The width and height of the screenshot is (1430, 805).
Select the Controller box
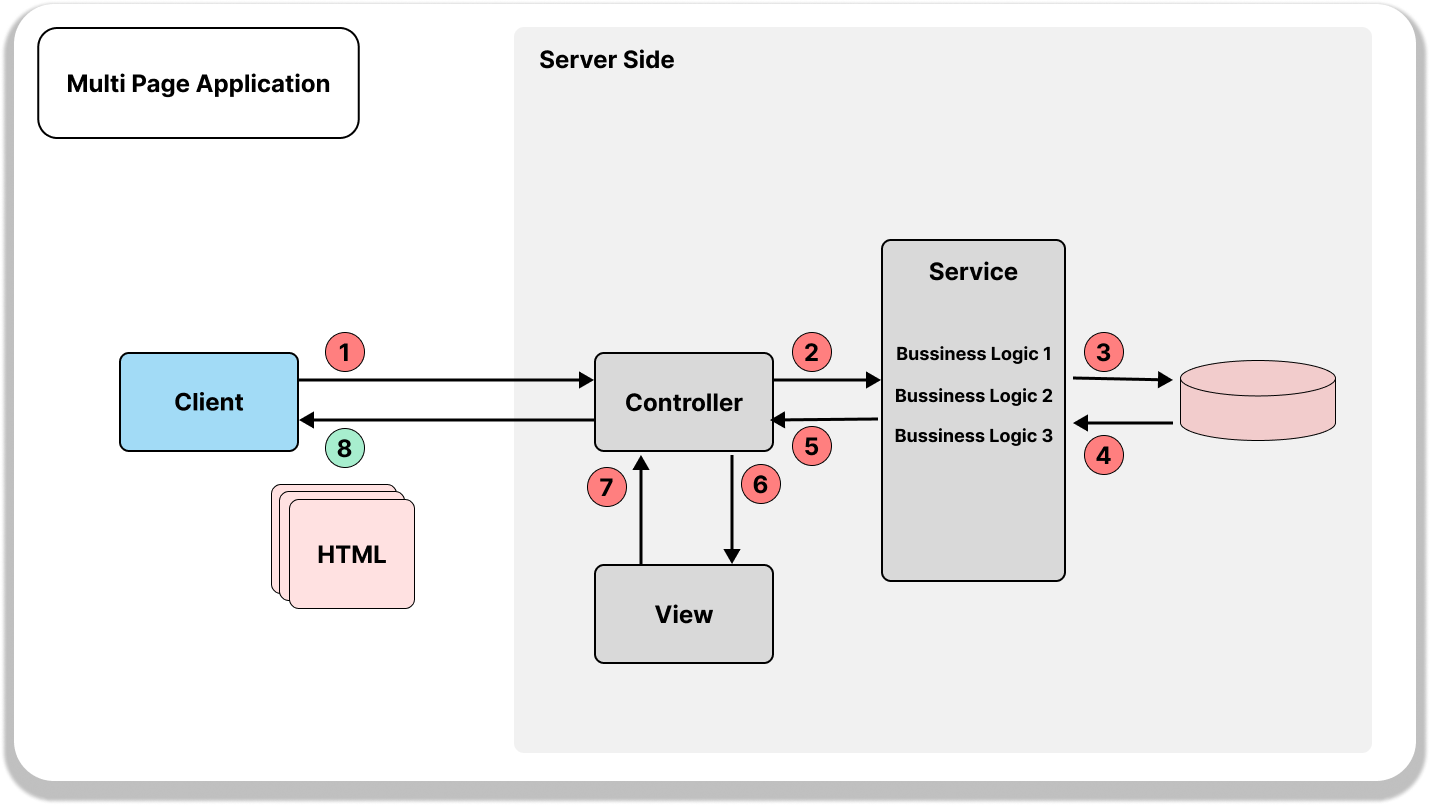(x=684, y=402)
